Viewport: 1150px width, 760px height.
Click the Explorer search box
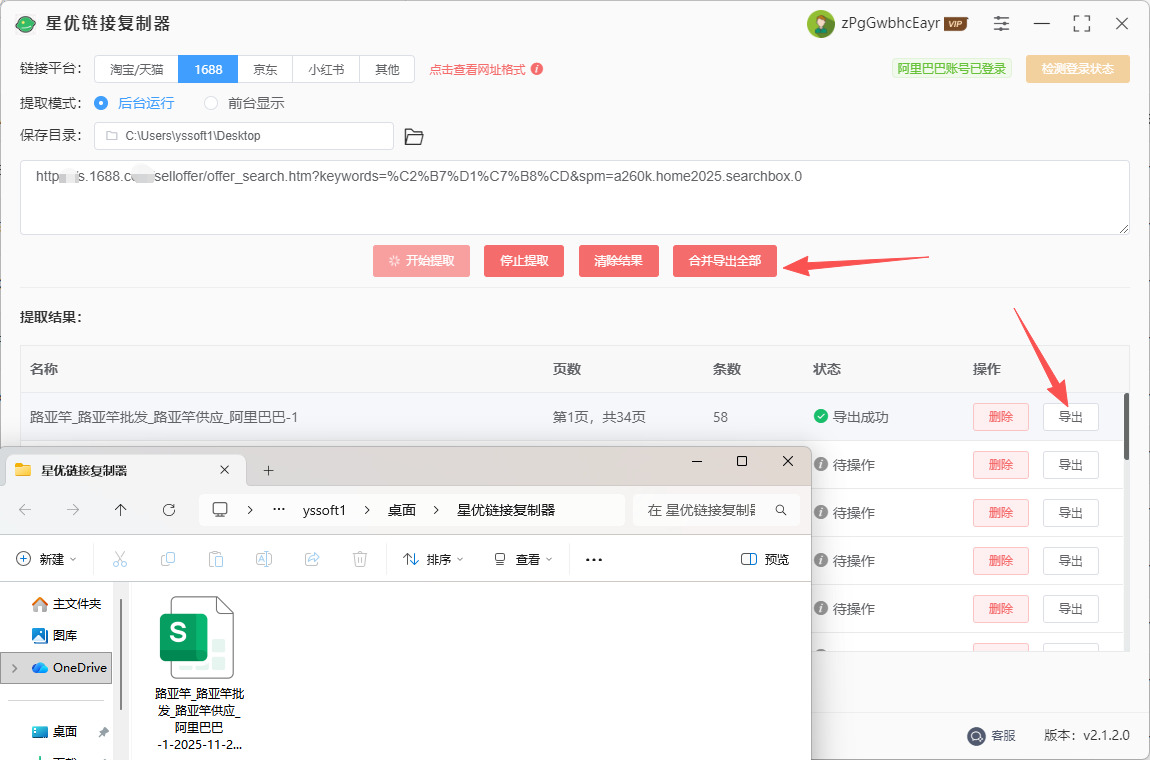(x=717, y=510)
